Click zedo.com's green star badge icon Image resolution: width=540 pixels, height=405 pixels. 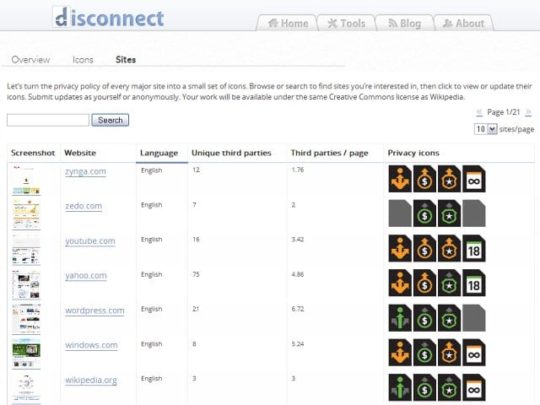449,214
